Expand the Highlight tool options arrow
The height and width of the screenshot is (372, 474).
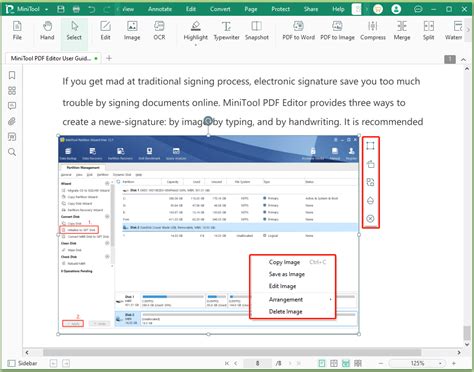(x=196, y=45)
